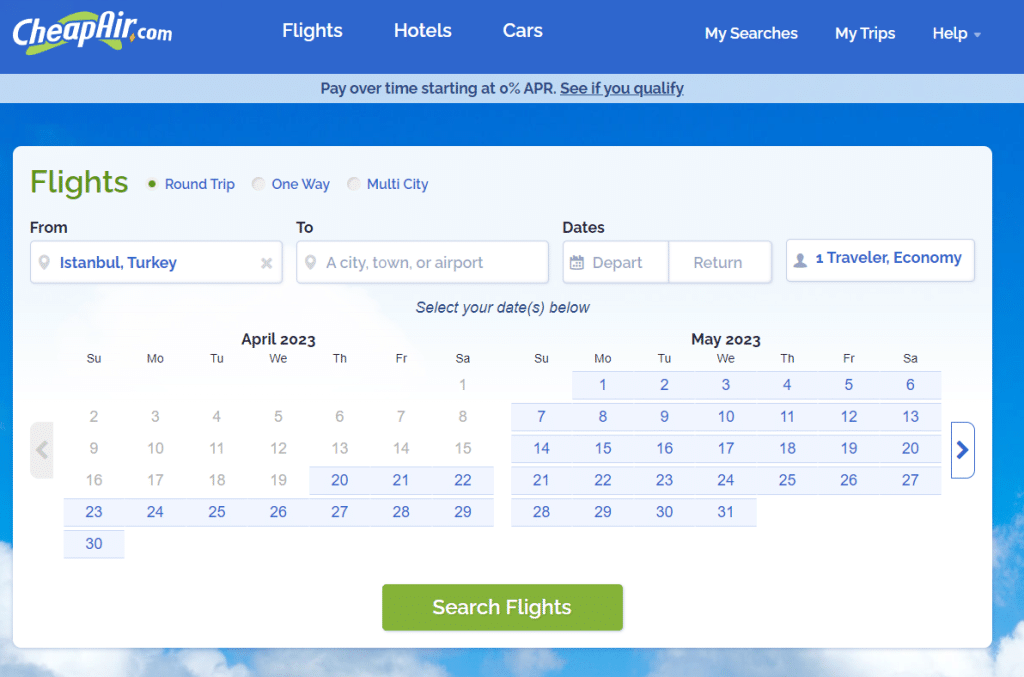Open the Help dropdown menu
This screenshot has height=677, width=1024.
(956, 33)
